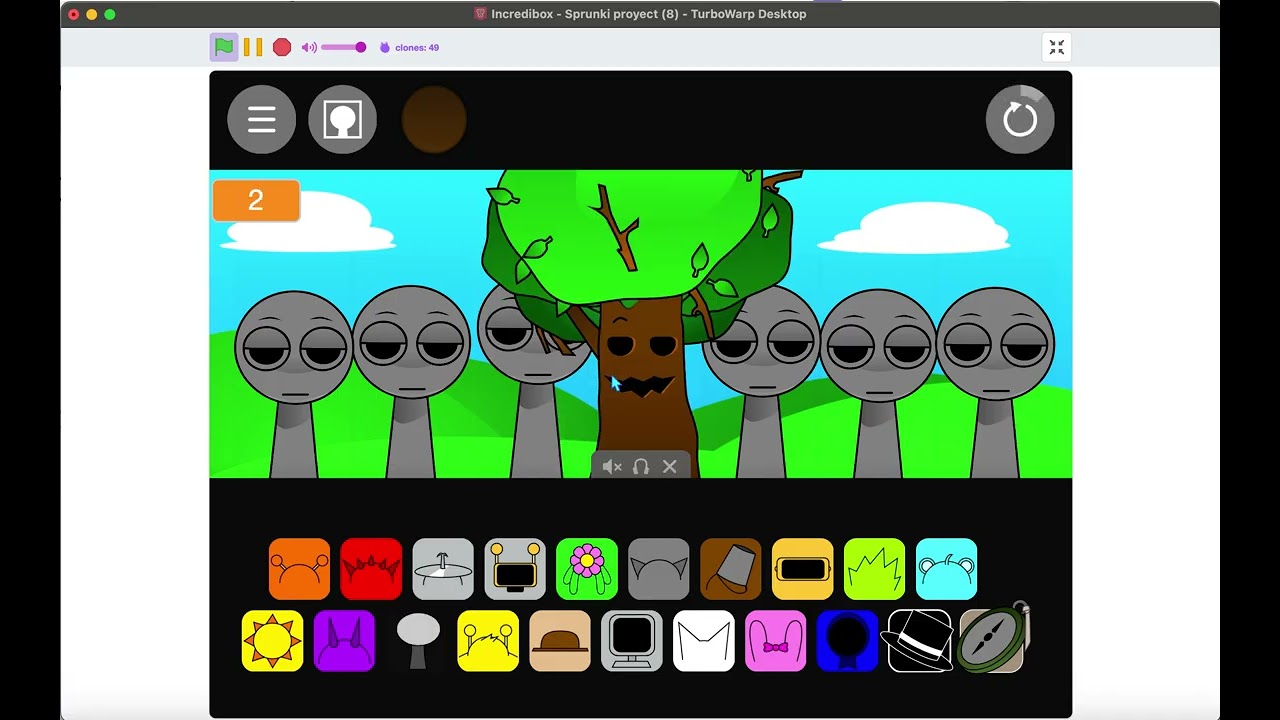Pick the silver cymbal character icon
Screen dimensions: 1280x720
pos(443,569)
